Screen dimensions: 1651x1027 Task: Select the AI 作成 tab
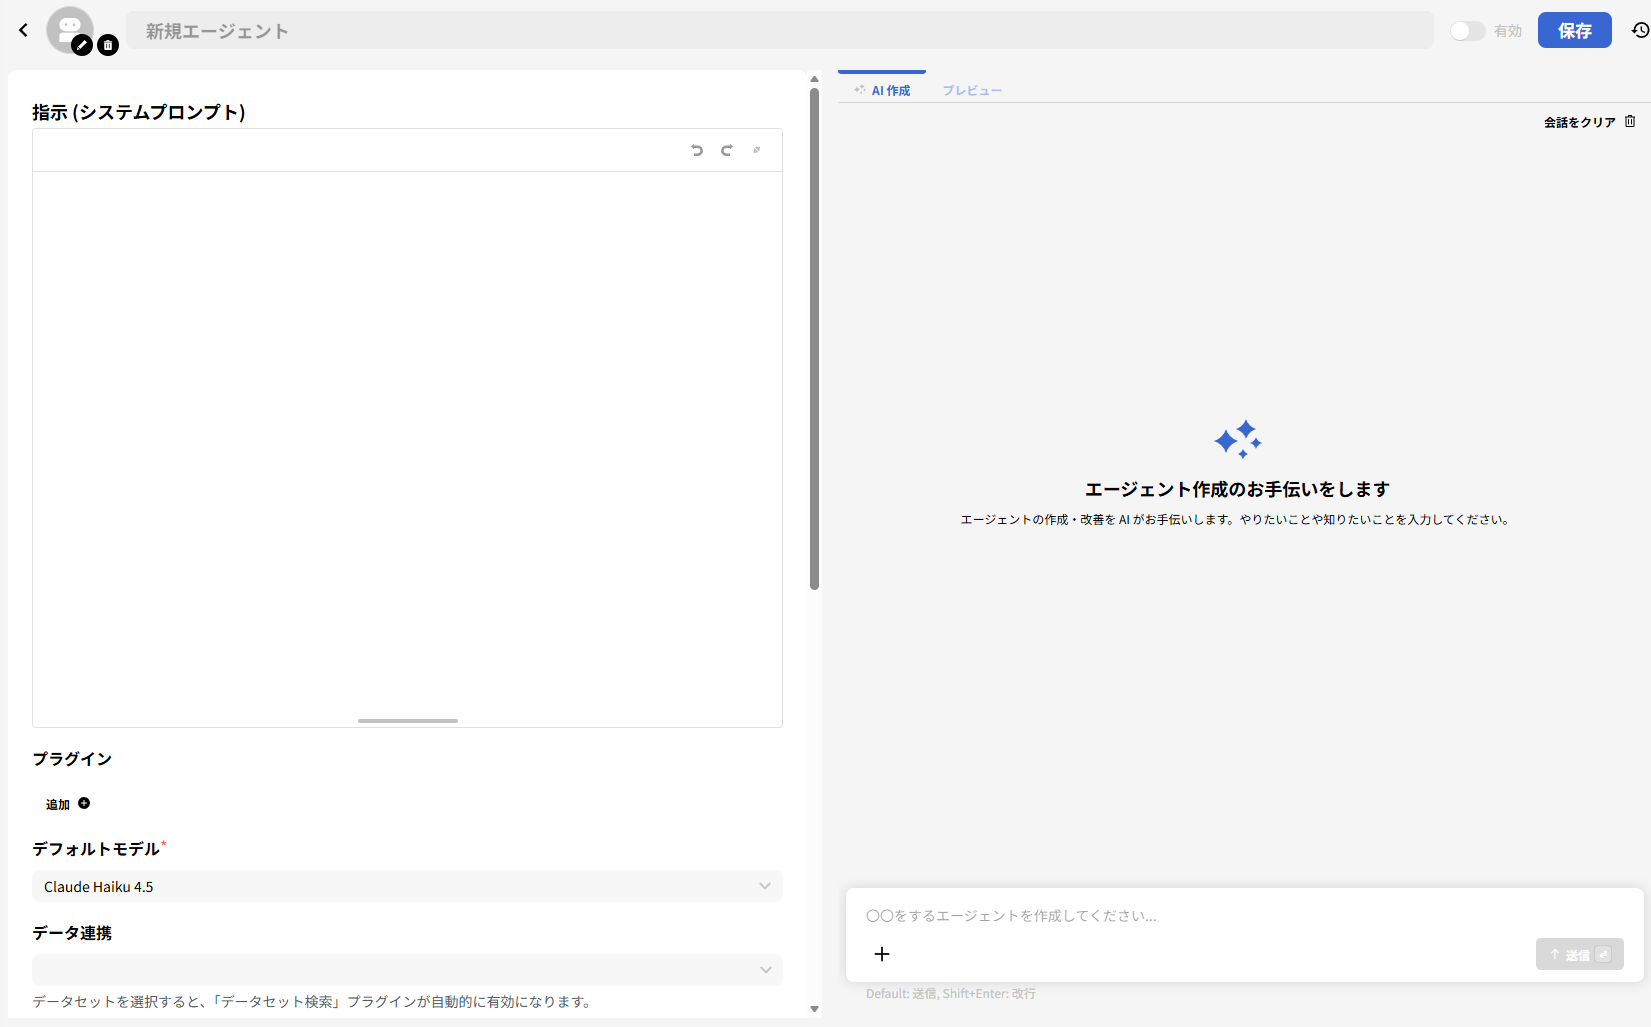(882, 89)
